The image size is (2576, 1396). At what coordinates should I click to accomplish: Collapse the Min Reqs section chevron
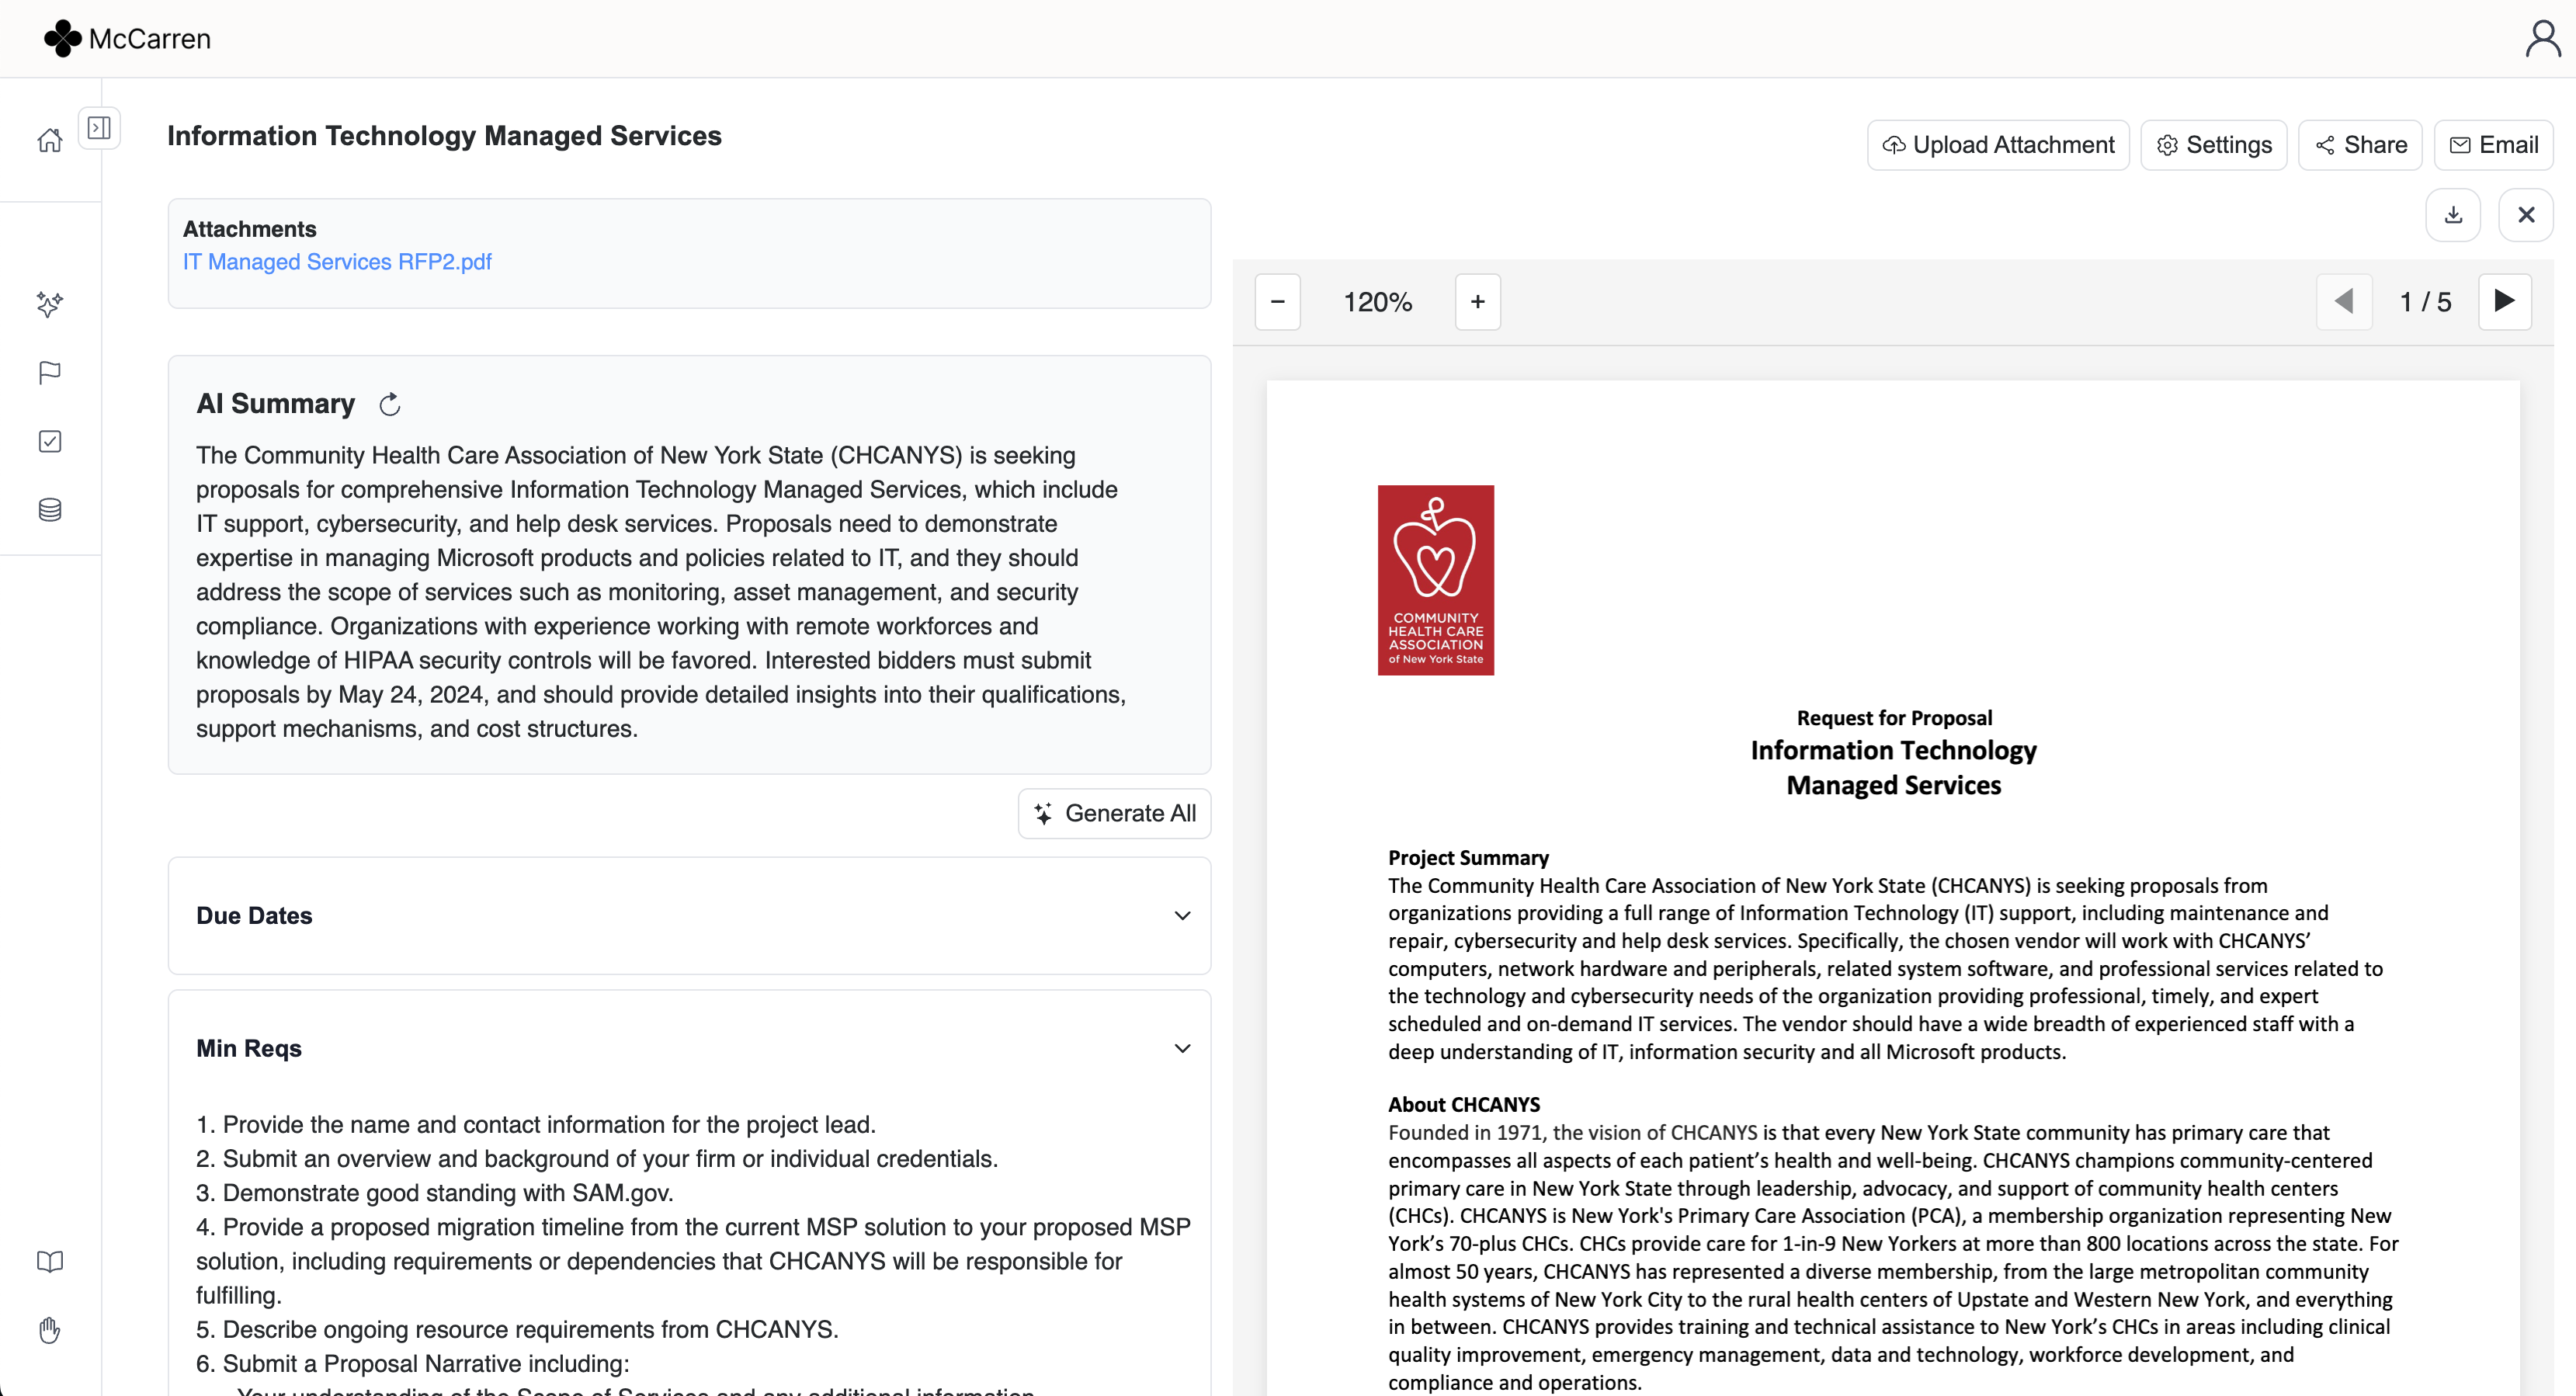(1182, 1048)
